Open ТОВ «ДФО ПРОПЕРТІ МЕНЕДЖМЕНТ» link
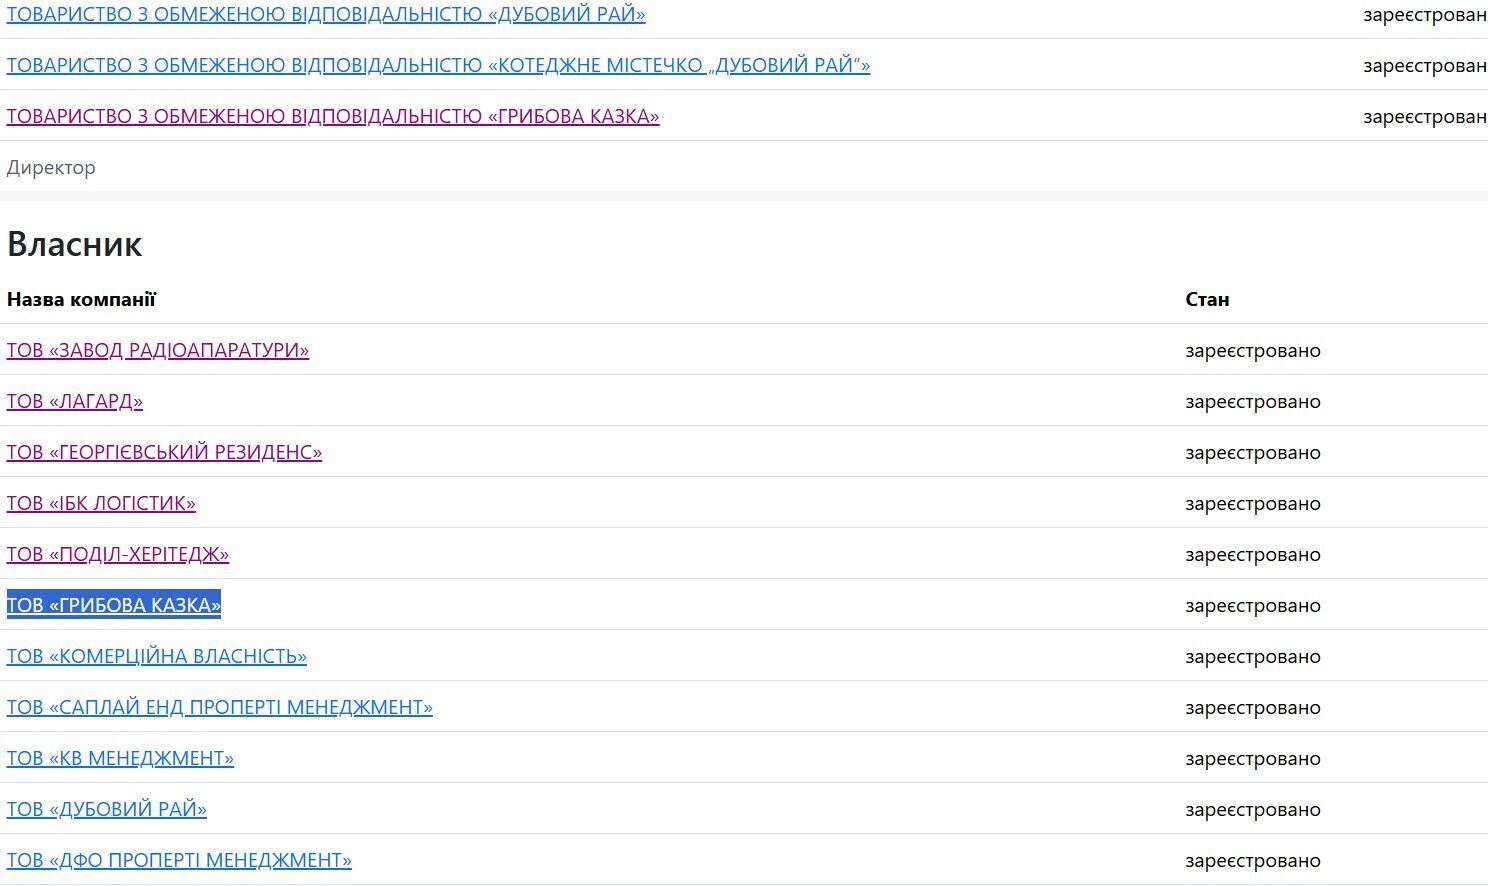The height and width of the screenshot is (886, 1488). [179, 860]
